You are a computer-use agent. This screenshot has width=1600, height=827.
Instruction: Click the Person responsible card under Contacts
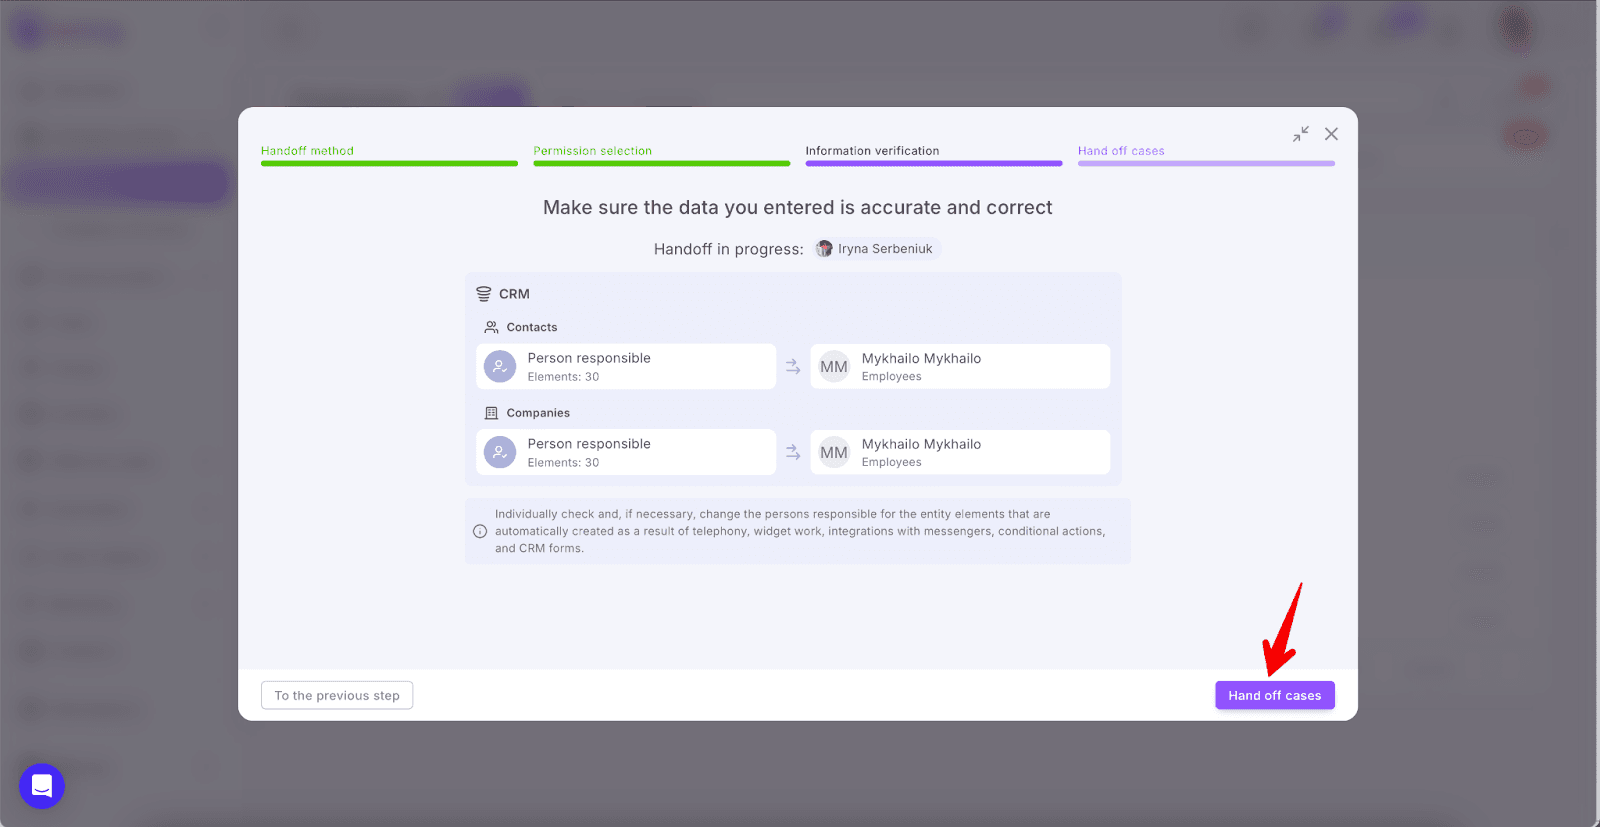[x=626, y=367]
